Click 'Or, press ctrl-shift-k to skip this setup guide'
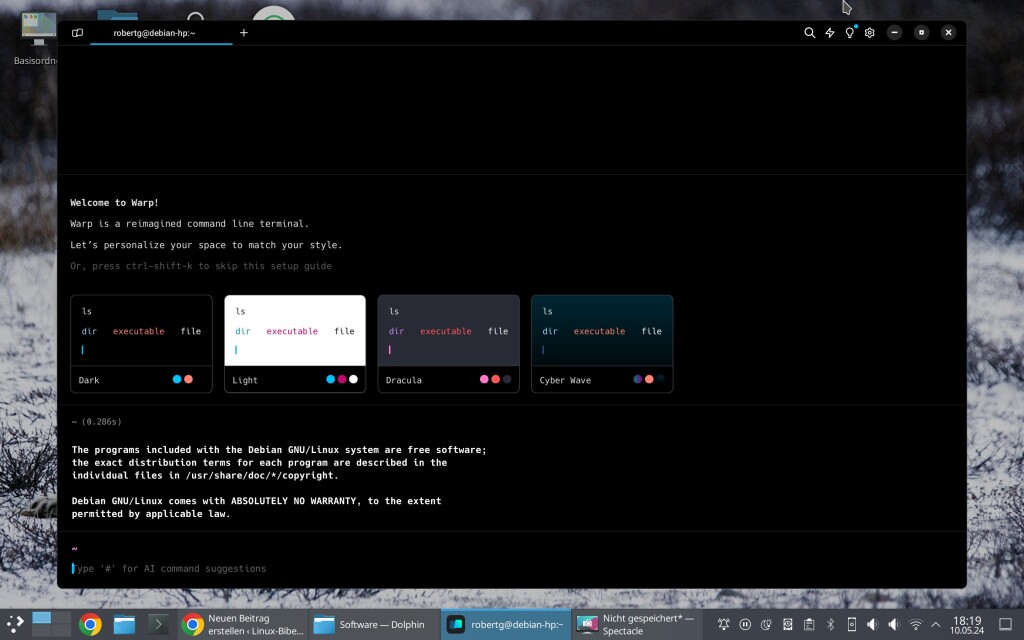The height and width of the screenshot is (640, 1024). 201,266
